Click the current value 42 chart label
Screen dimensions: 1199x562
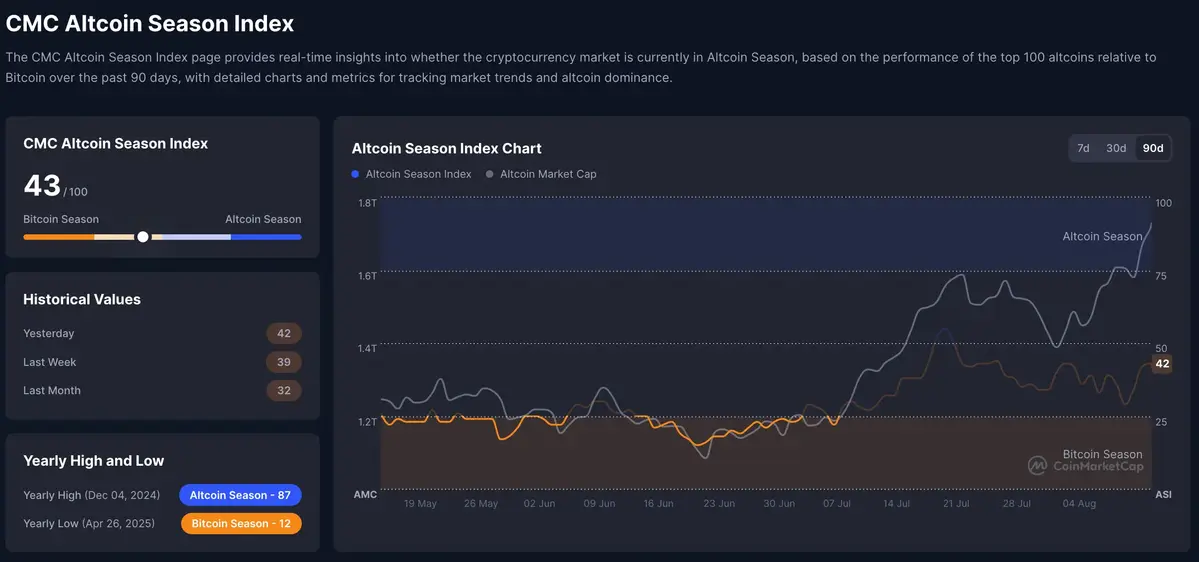(1162, 364)
